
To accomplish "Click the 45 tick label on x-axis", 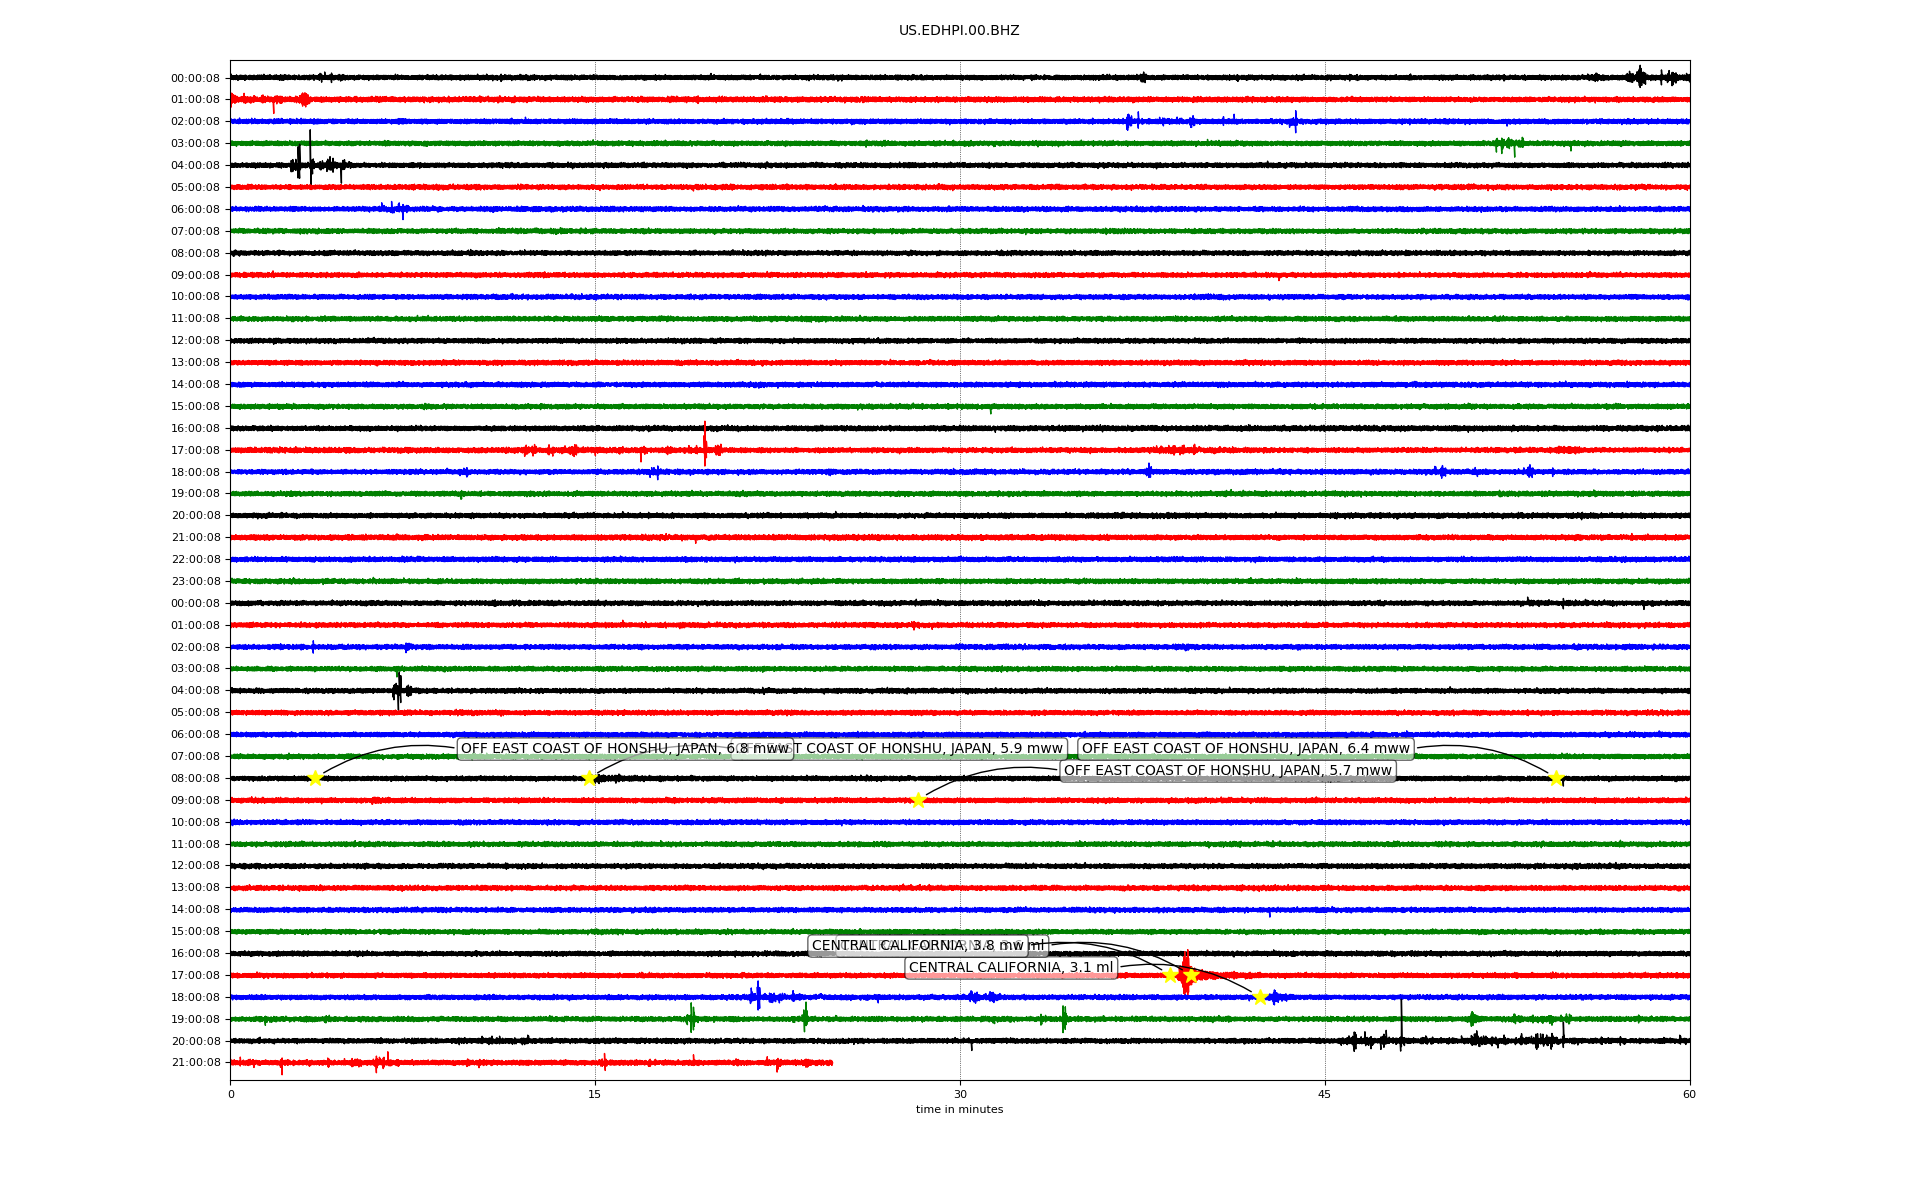I will tap(1325, 1094).
